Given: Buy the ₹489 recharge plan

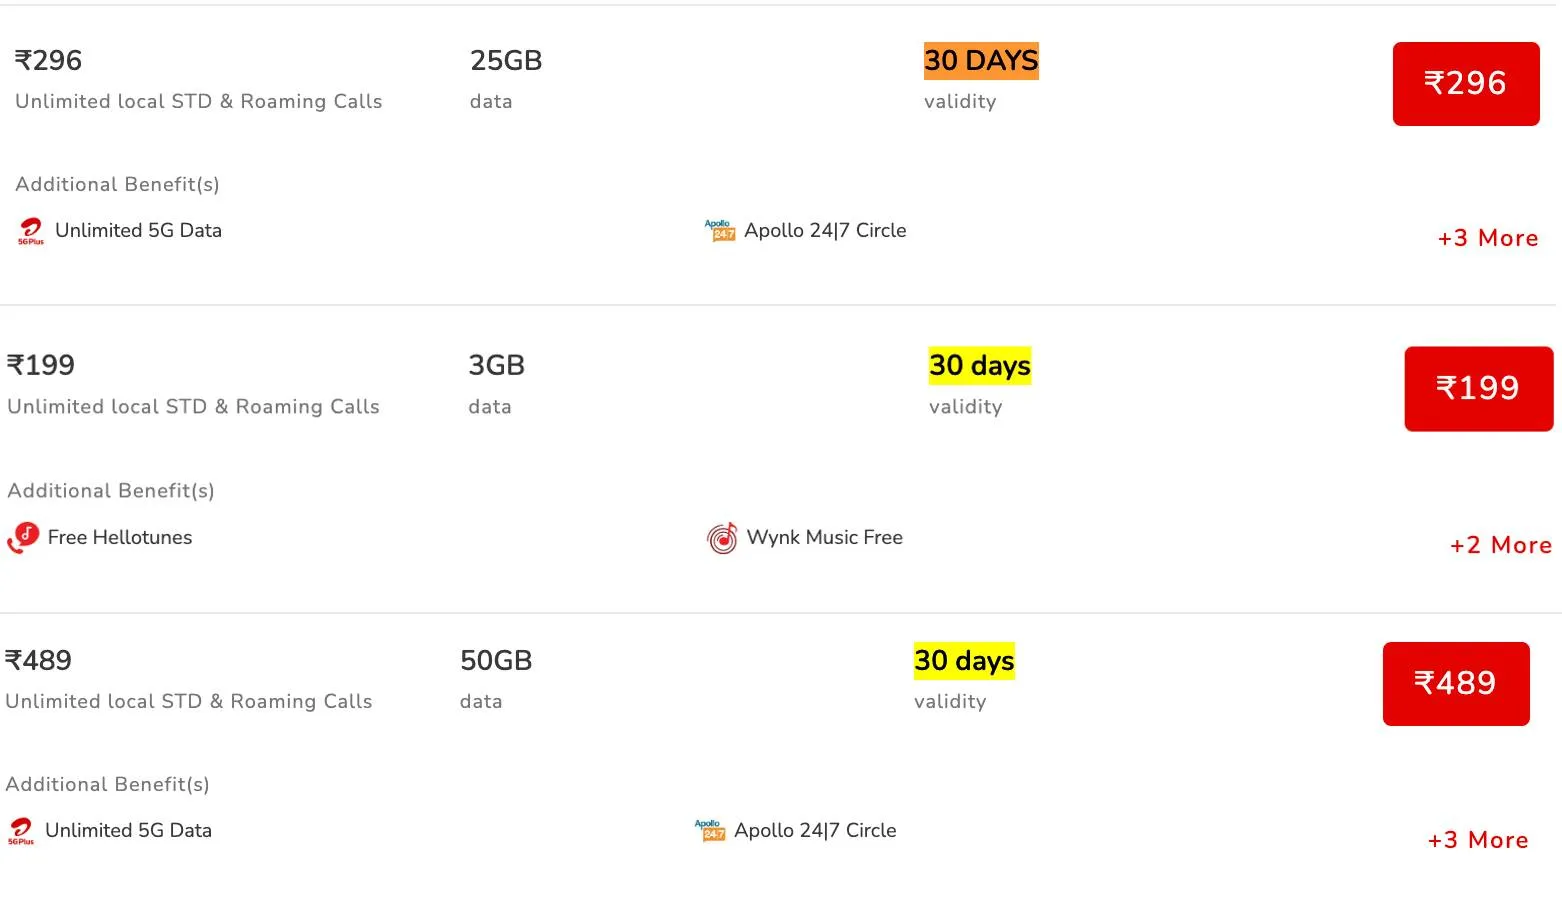Looking at the screenshot, I should (1456, 684).
